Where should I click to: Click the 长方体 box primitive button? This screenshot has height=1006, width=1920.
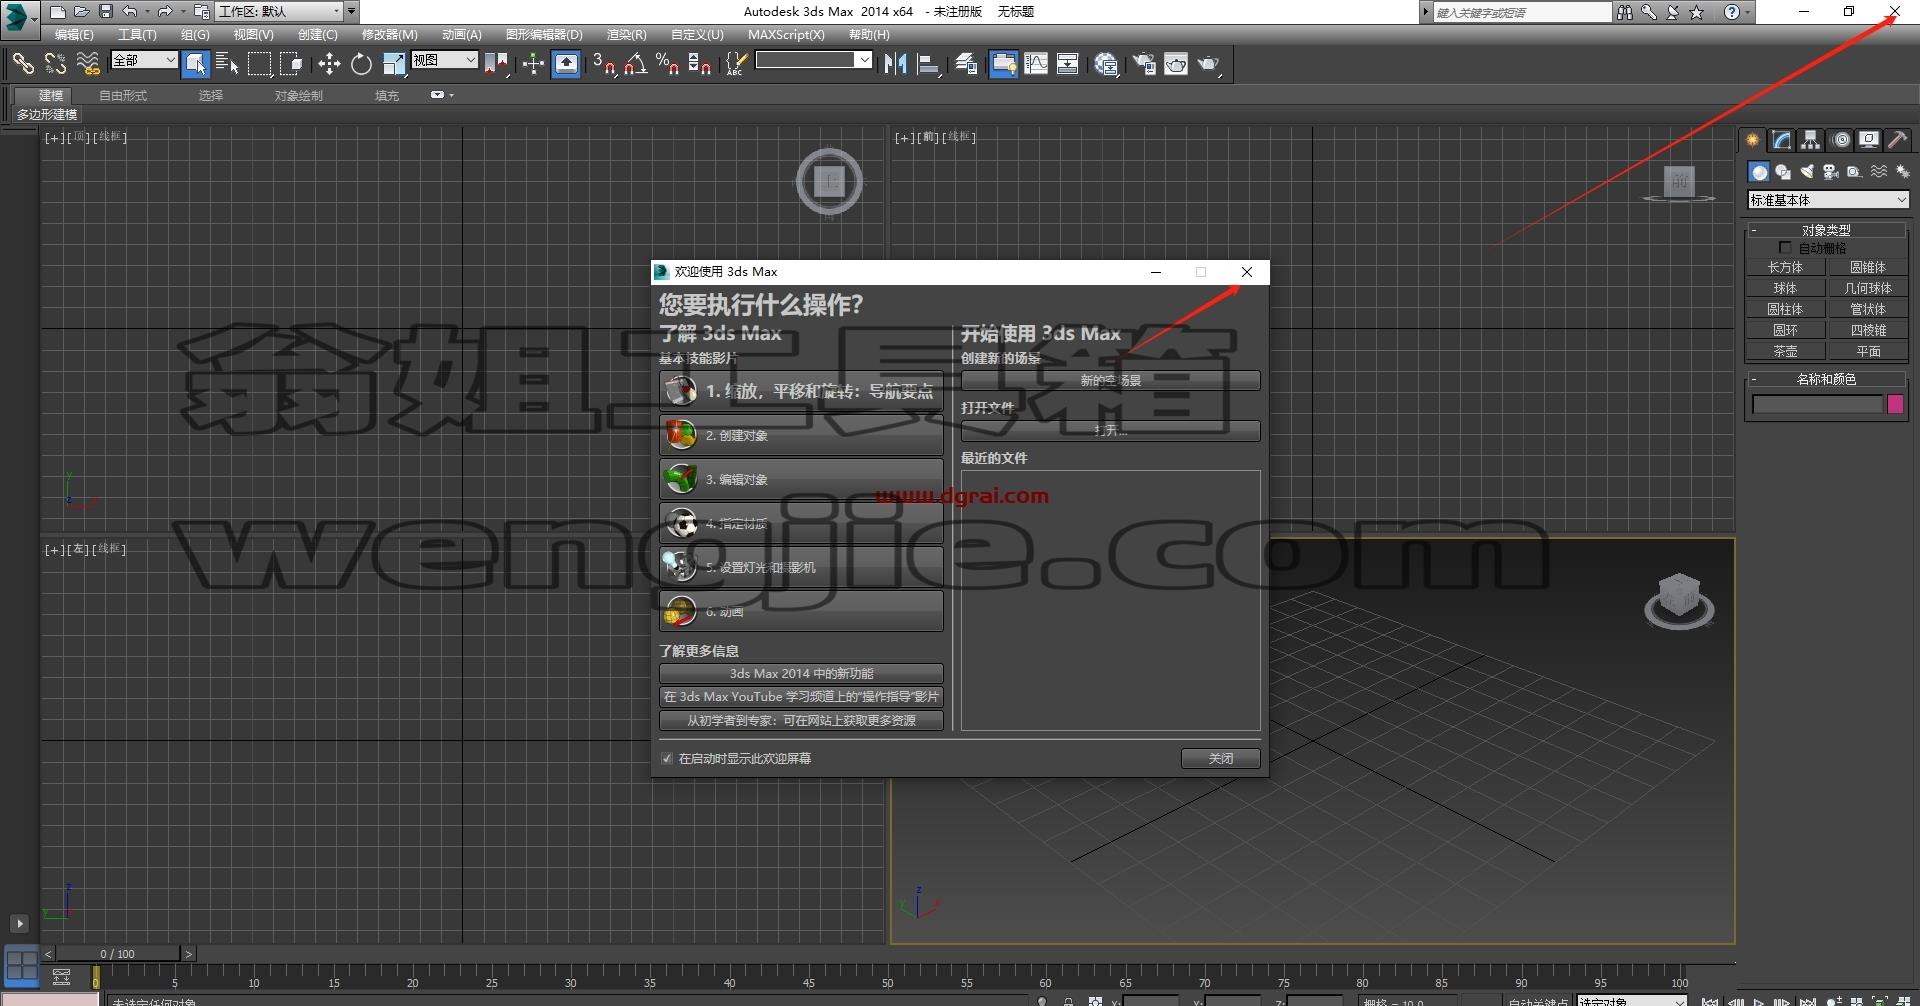point(1785,267)
